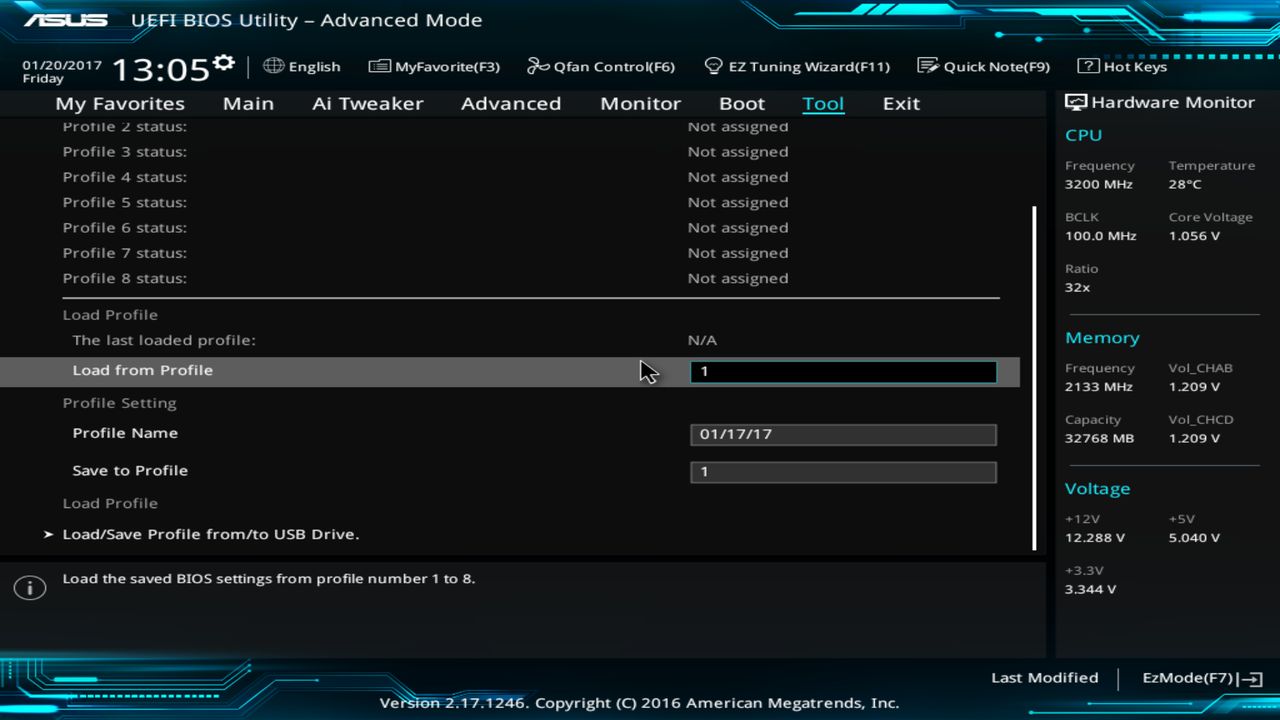
Task: Open the Exit menu
Action: click(x=901, y=103)
